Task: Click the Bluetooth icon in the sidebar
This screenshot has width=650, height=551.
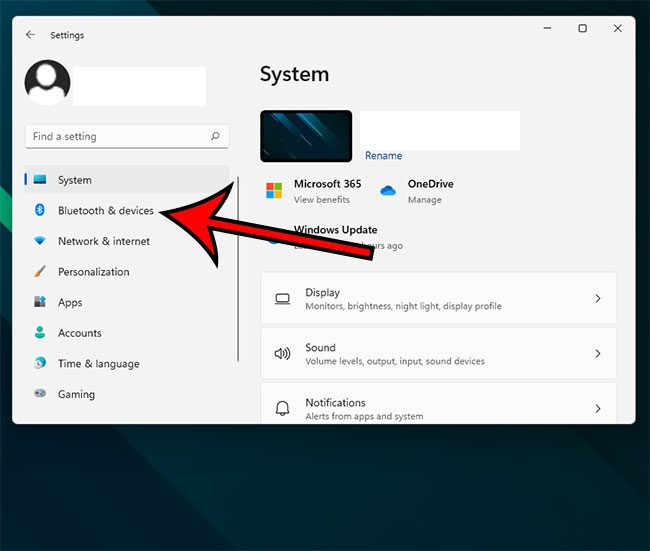Action: click(x=40, y=211)
